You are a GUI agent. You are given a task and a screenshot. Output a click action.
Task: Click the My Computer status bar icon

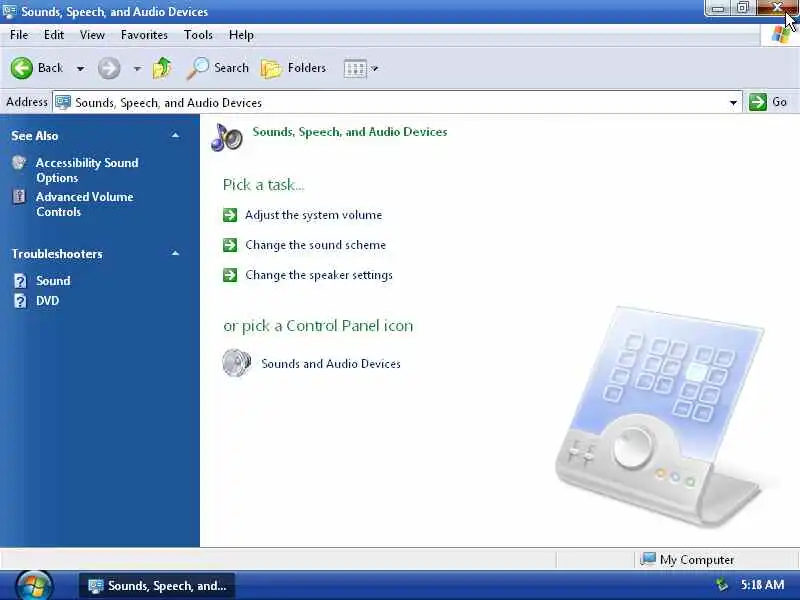click(648, 559)
